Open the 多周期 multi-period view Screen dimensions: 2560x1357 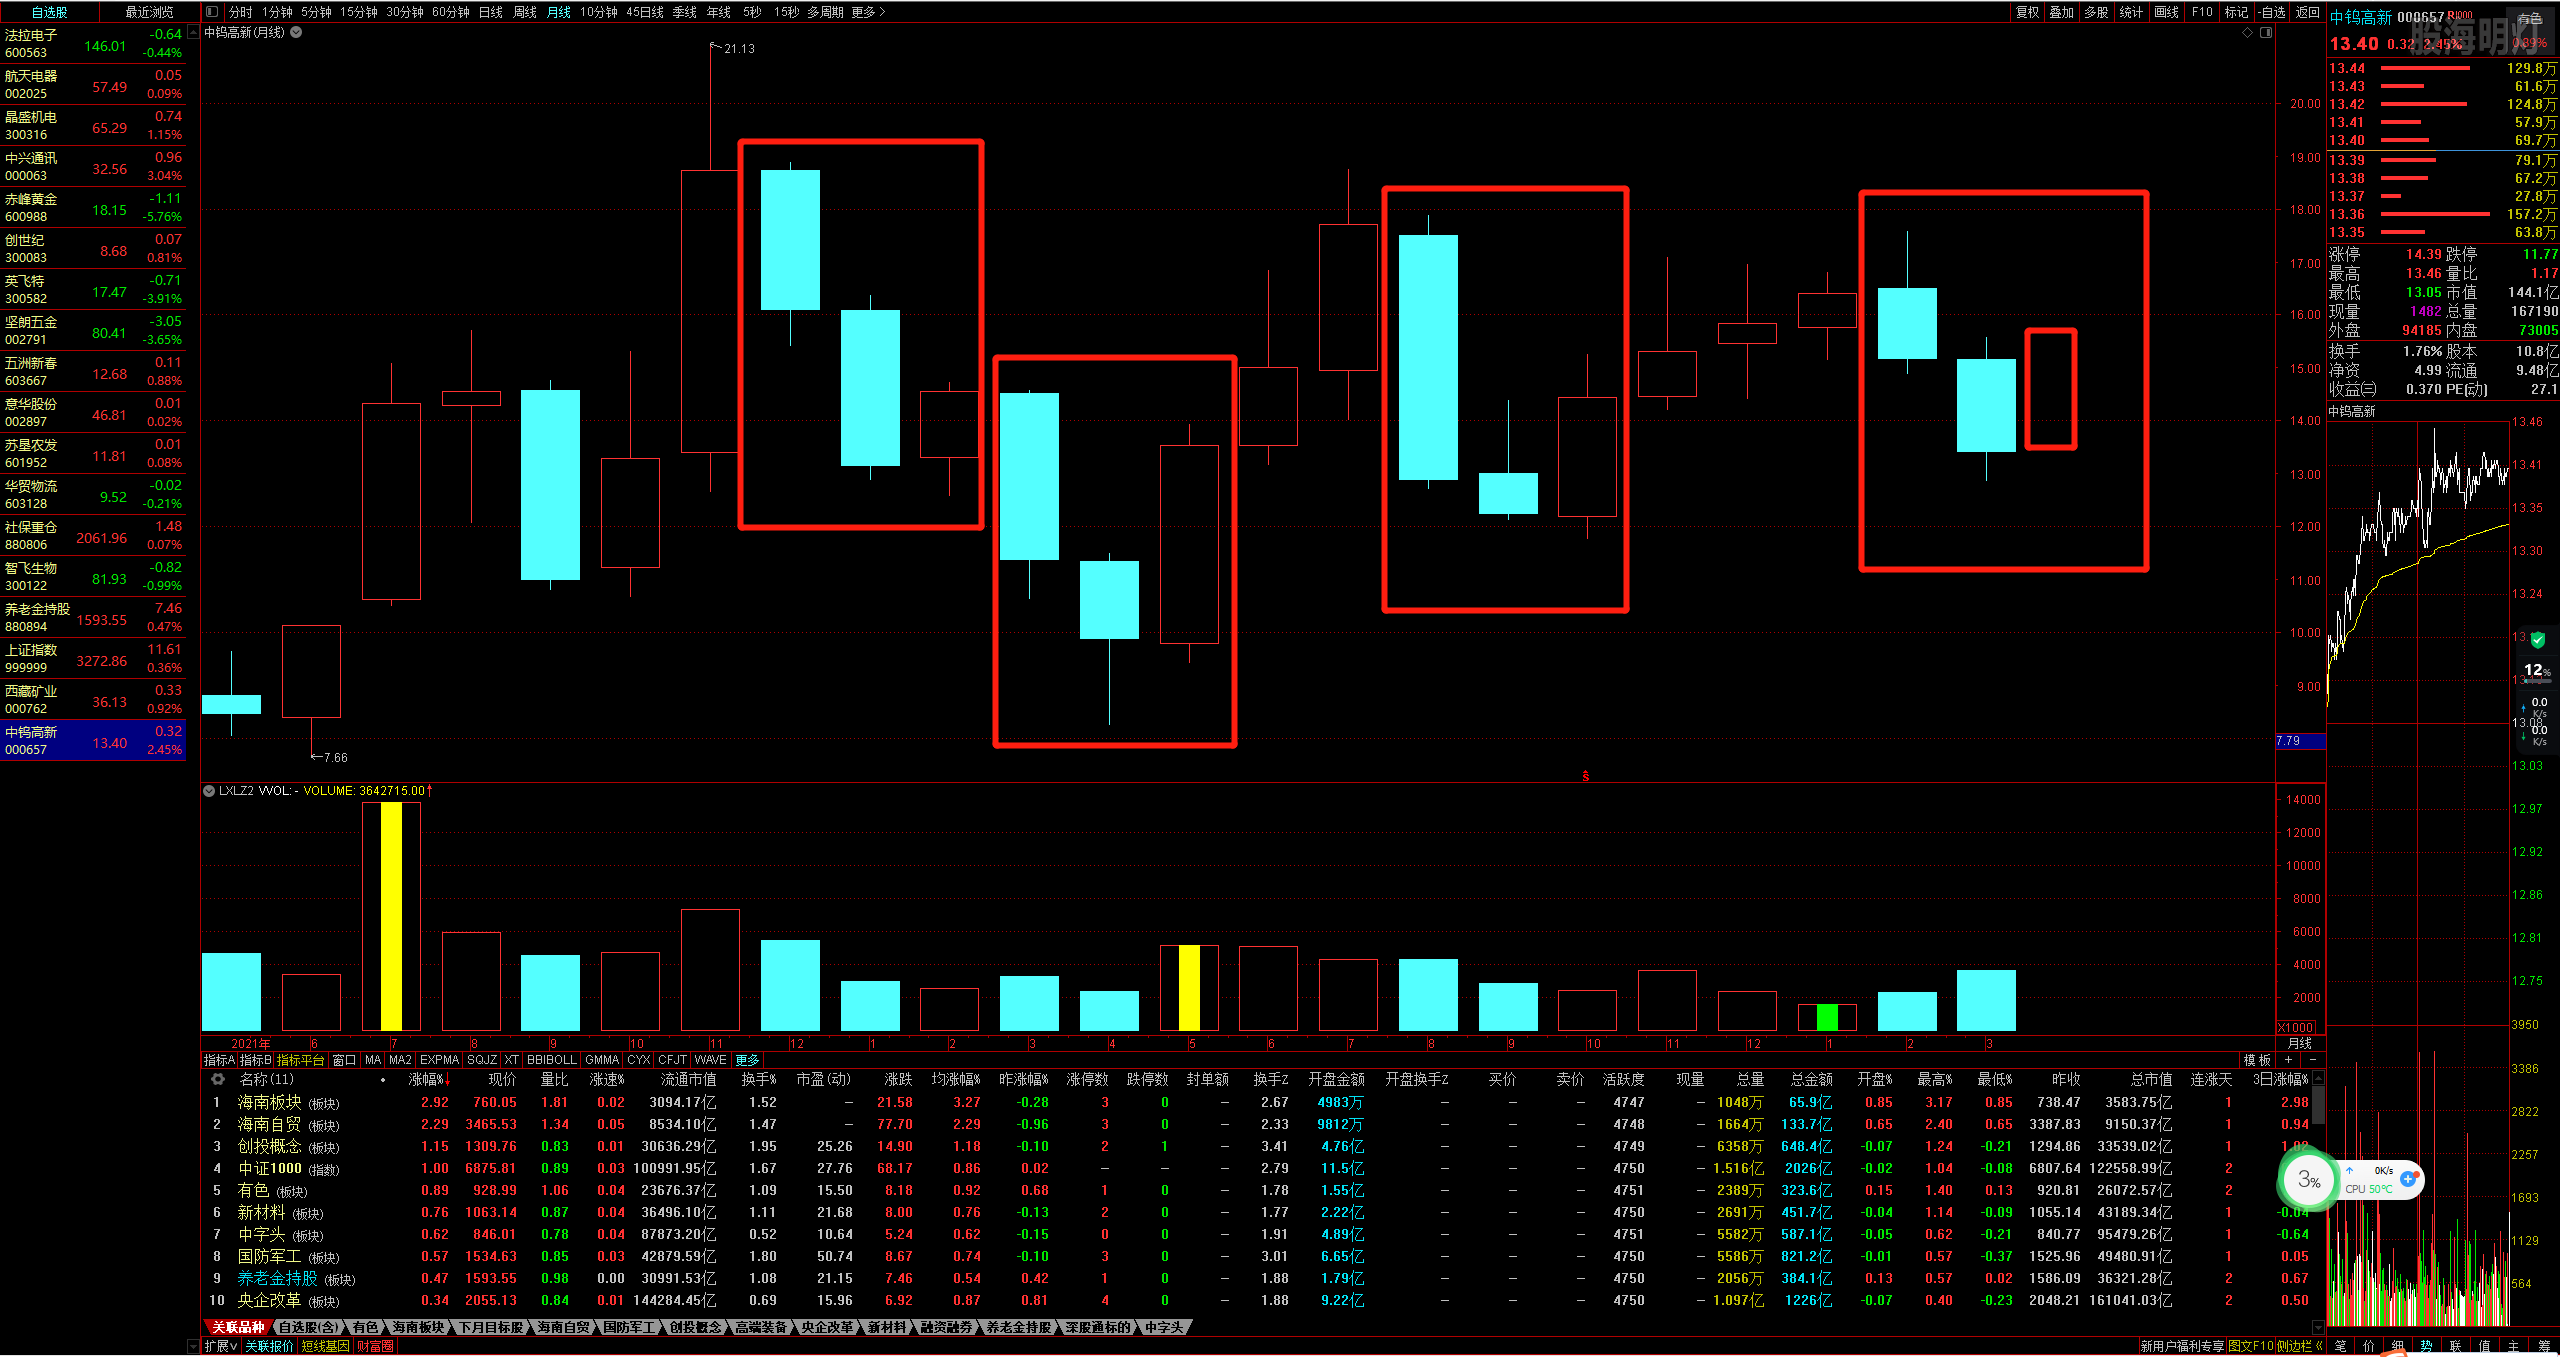pos(825,12)
